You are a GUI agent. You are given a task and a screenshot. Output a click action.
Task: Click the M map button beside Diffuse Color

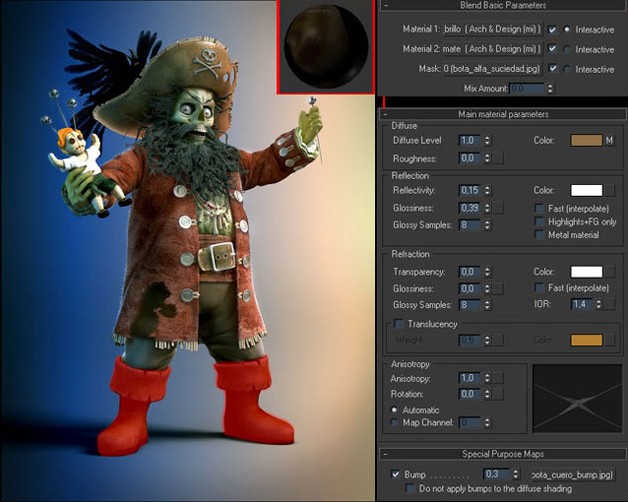pyautogui.click(x=609, y=141)
